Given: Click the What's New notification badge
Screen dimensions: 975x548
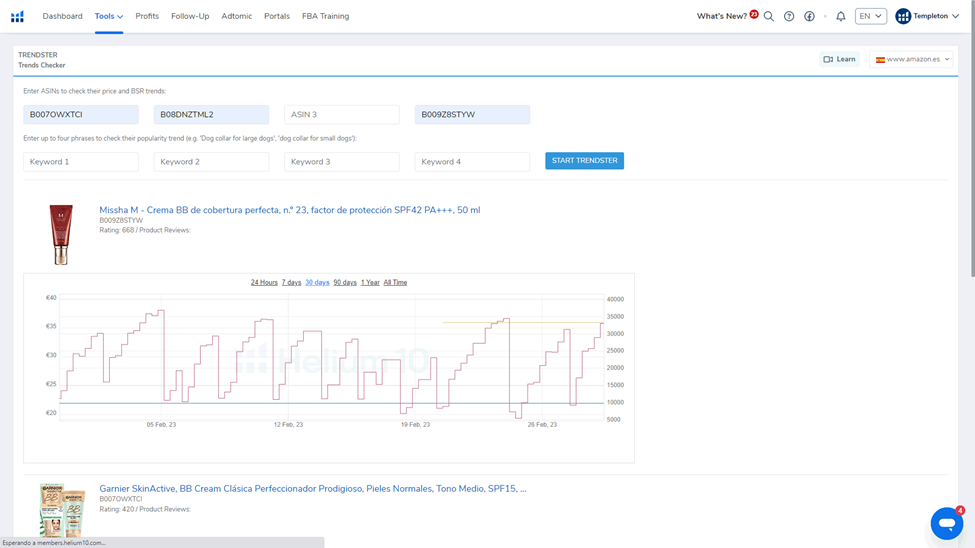Looking at the screenshot, I should point(754,14).
